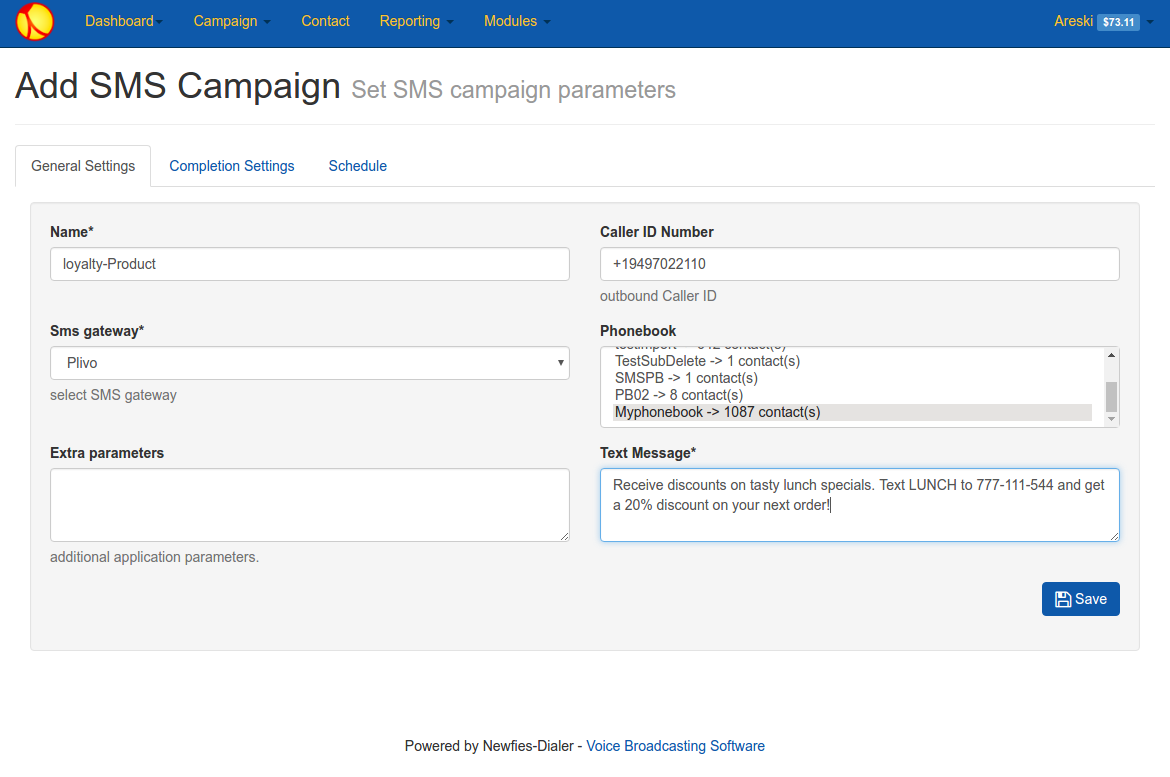
Task: Open the Dashboard dropdown menu
Action: [124, 21]
